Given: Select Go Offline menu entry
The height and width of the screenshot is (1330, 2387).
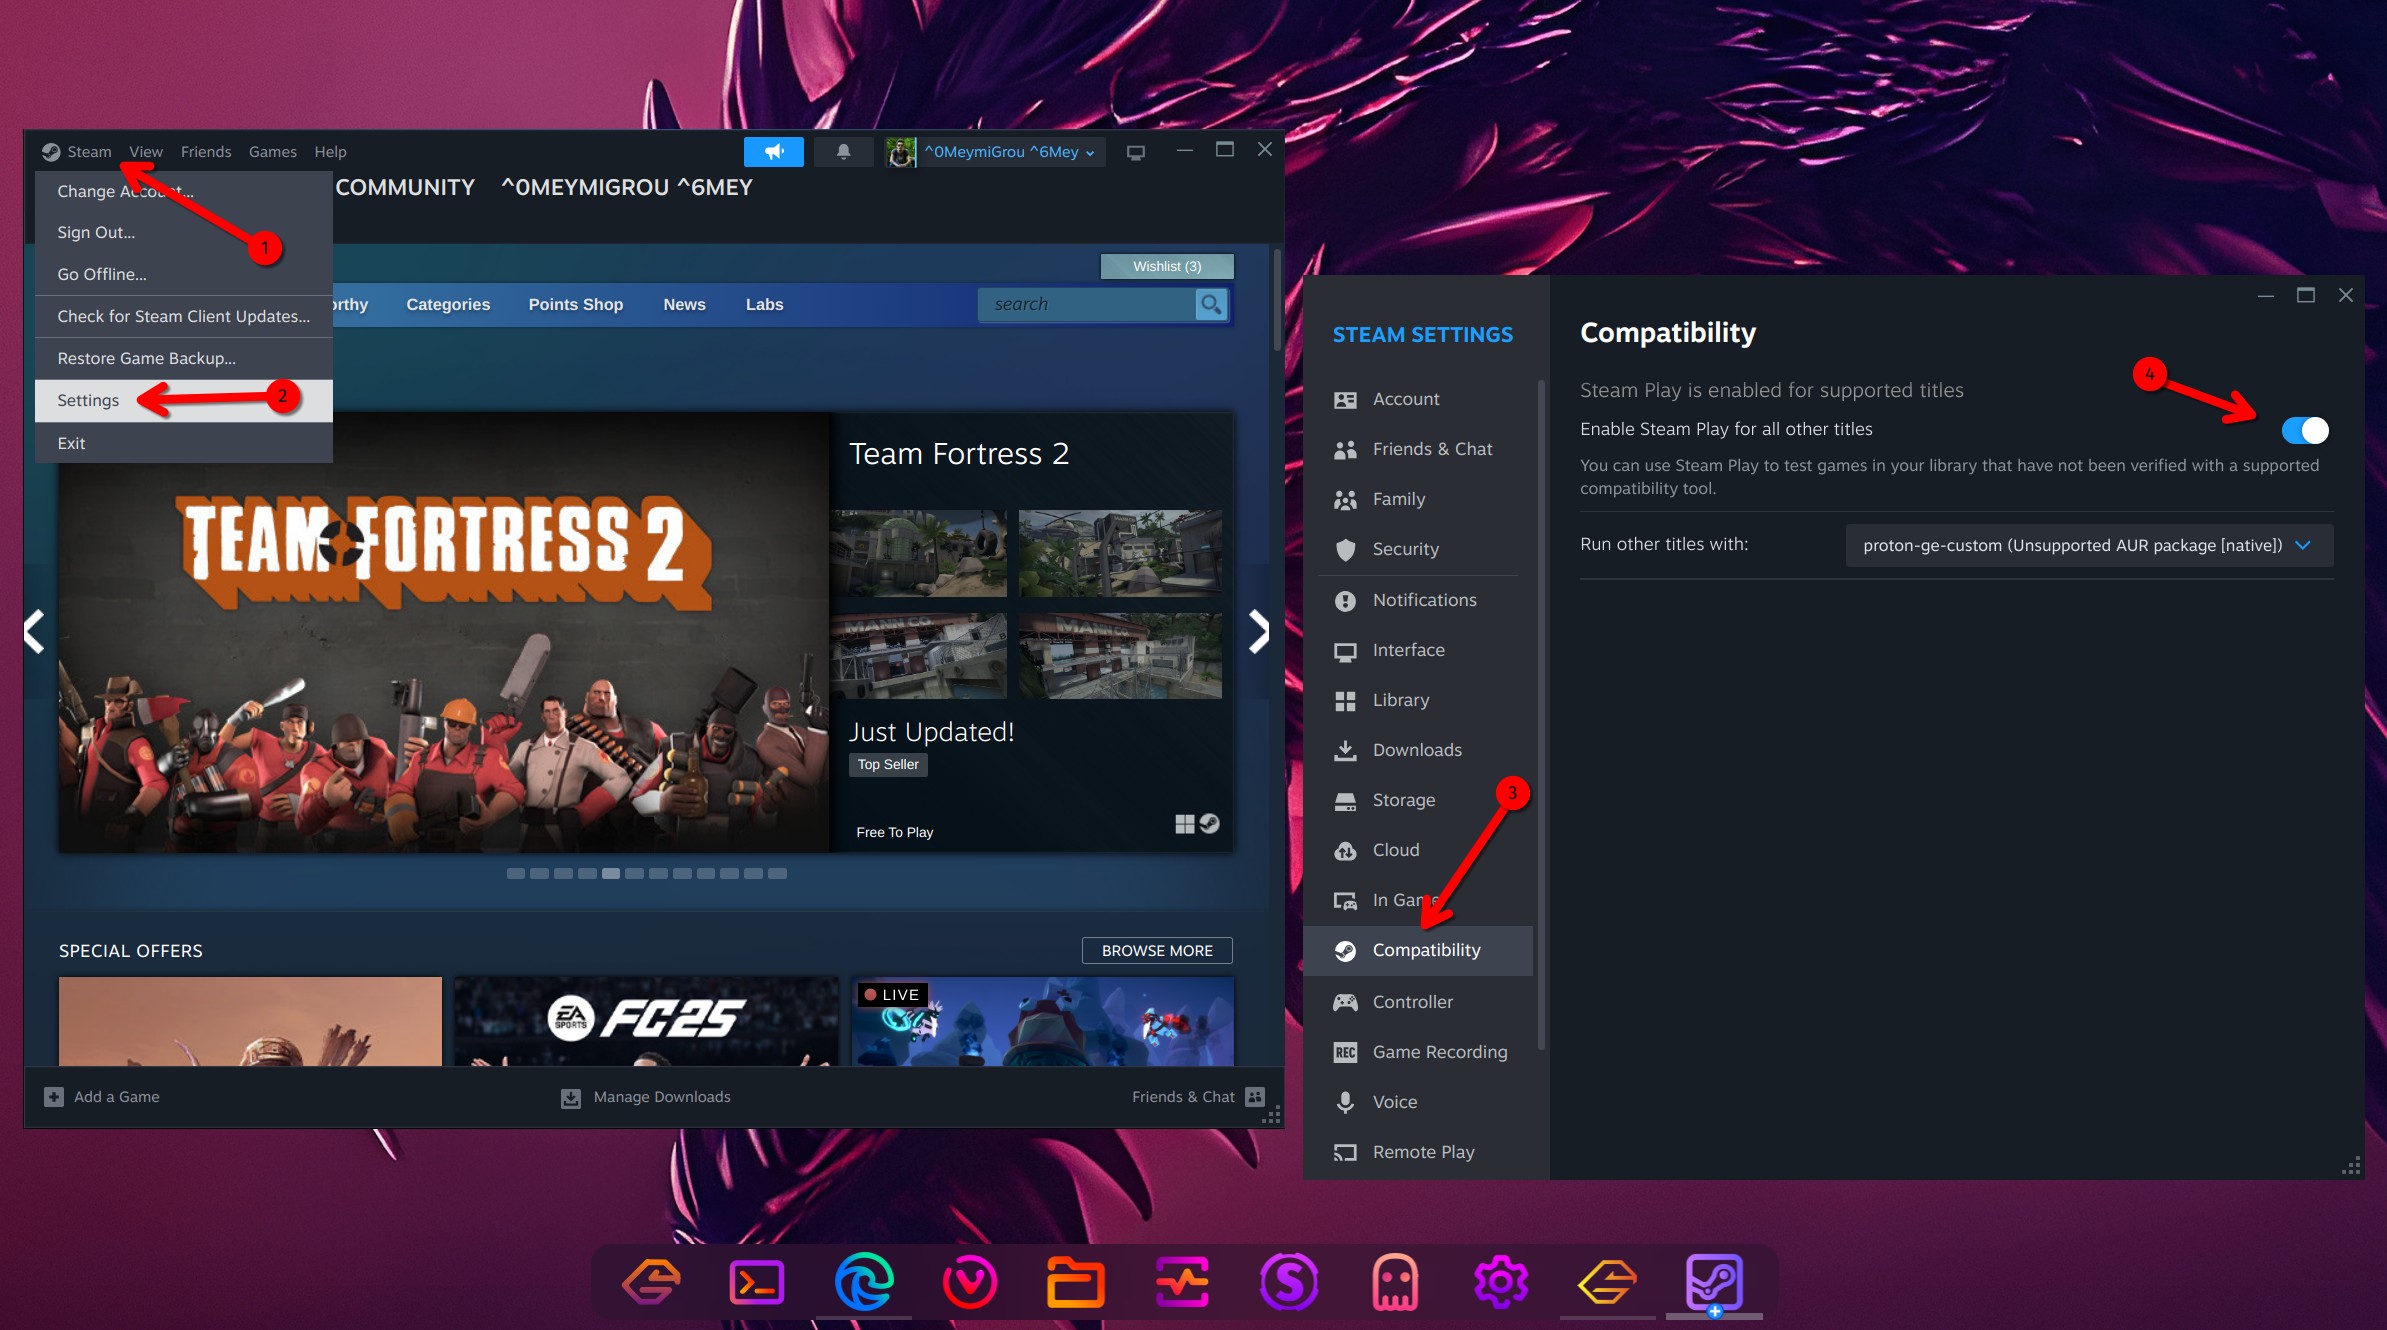Looking at the screenshot, I should pos(184,274).
